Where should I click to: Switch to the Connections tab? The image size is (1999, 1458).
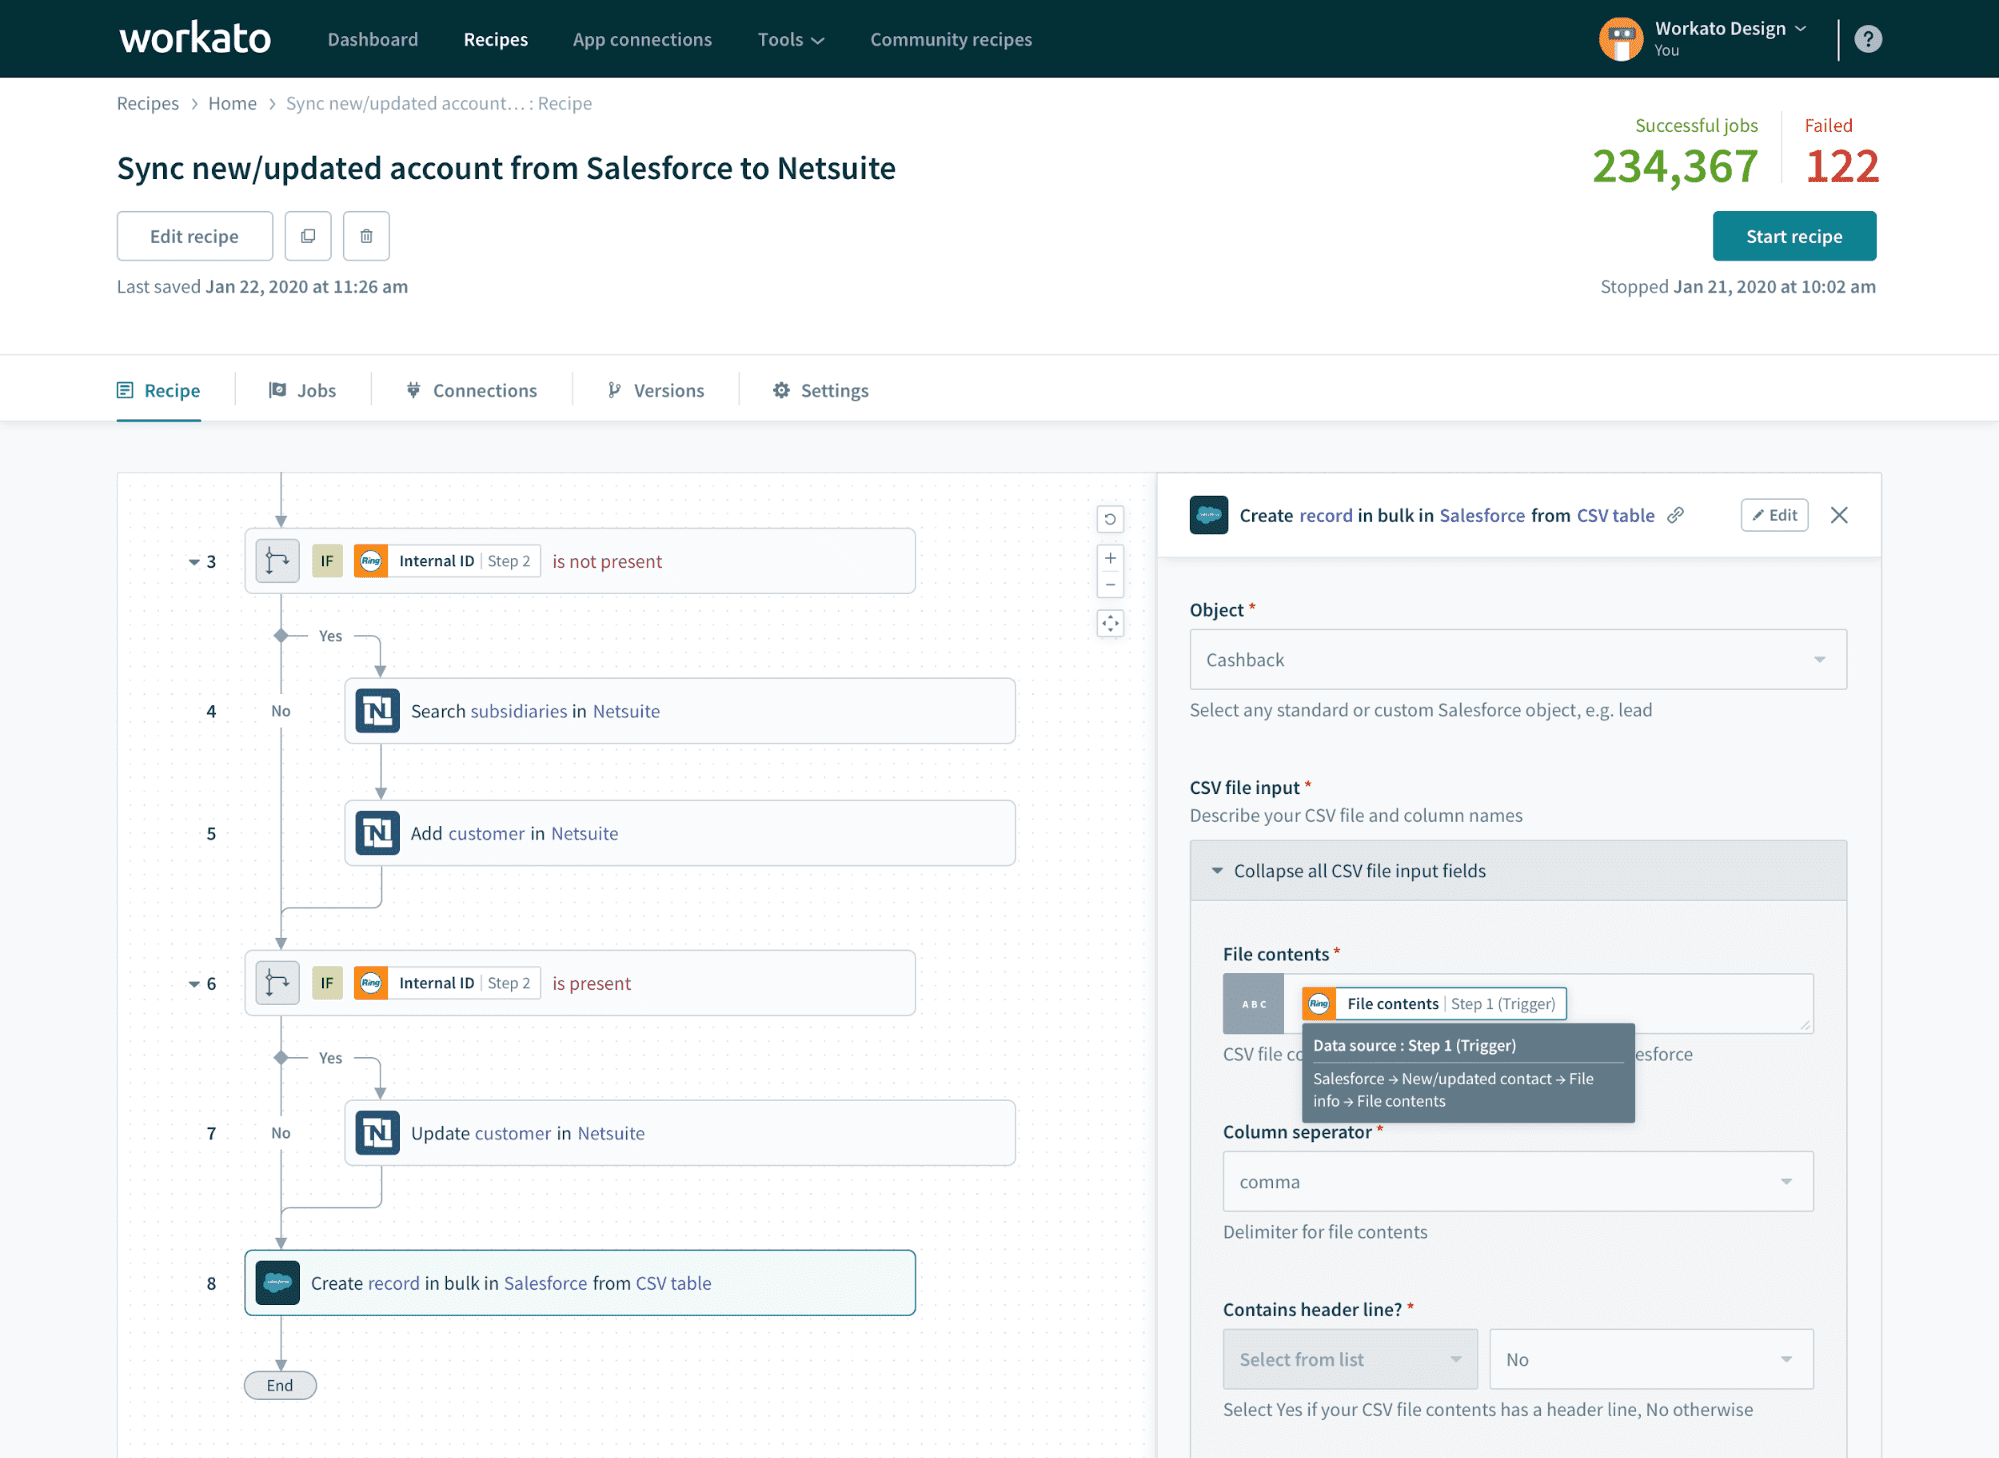(471, 390)
